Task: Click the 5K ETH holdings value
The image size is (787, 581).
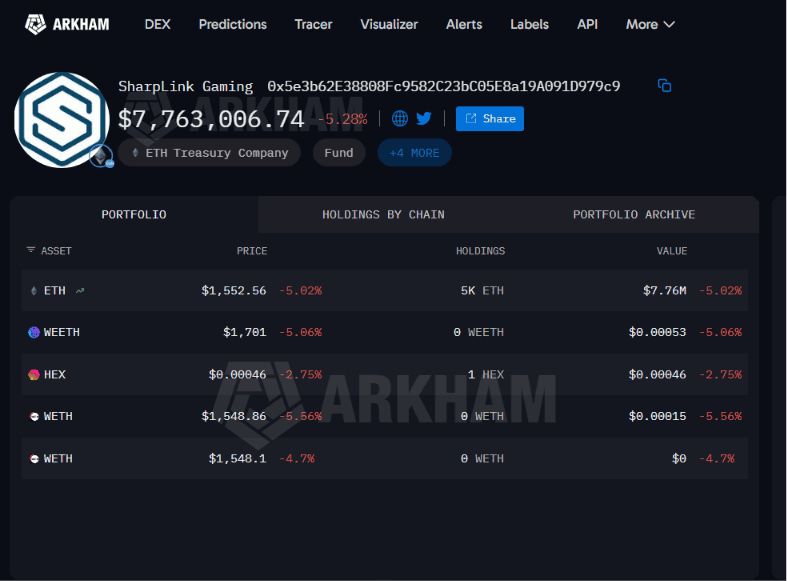Action: tap(482, 290)
